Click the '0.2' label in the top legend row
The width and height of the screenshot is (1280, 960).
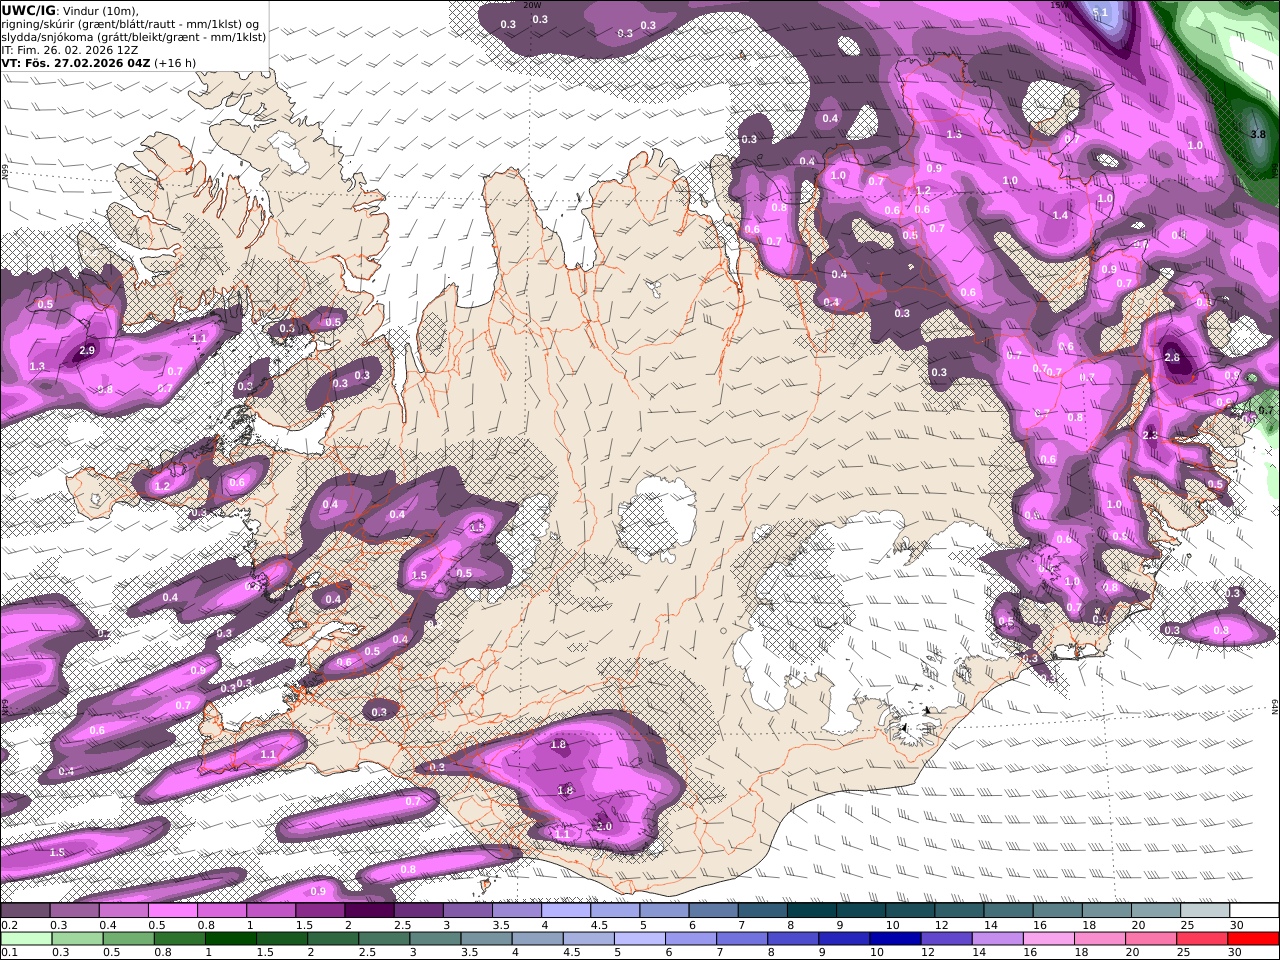(x=8, y=925)
